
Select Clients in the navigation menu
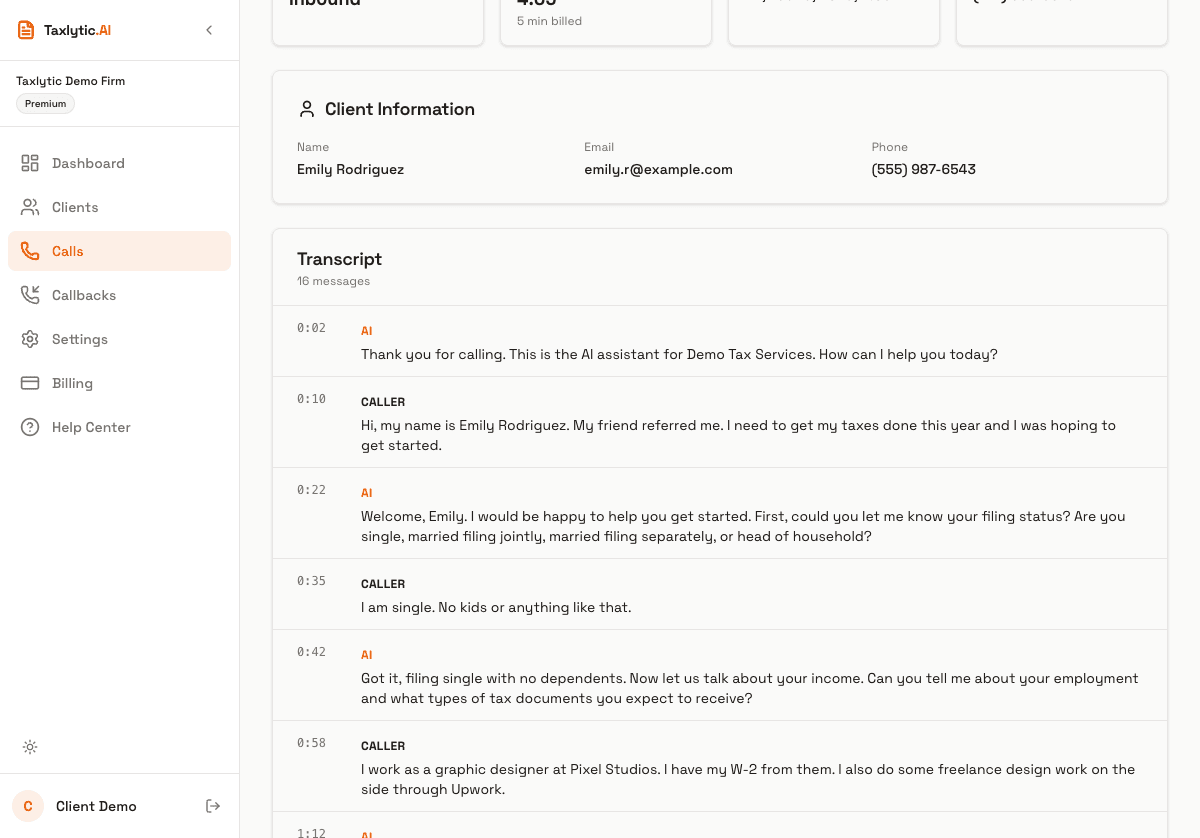(75, 207)
